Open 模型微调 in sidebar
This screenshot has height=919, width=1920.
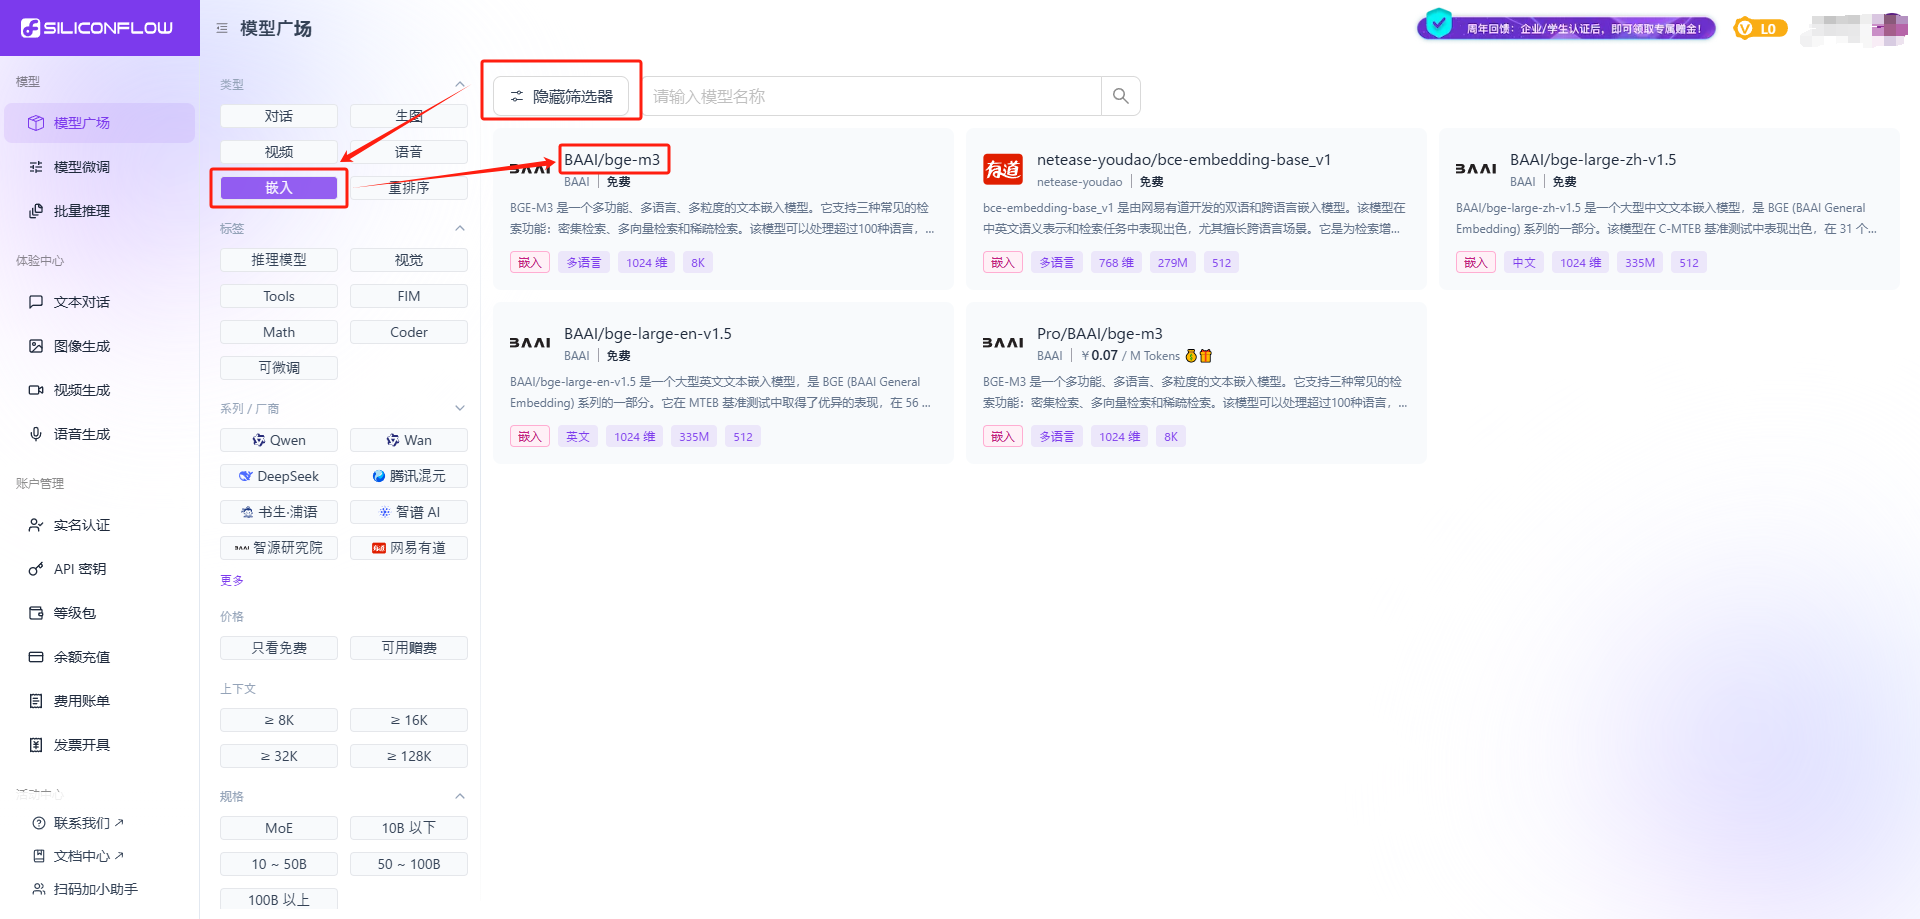point(99,167)
